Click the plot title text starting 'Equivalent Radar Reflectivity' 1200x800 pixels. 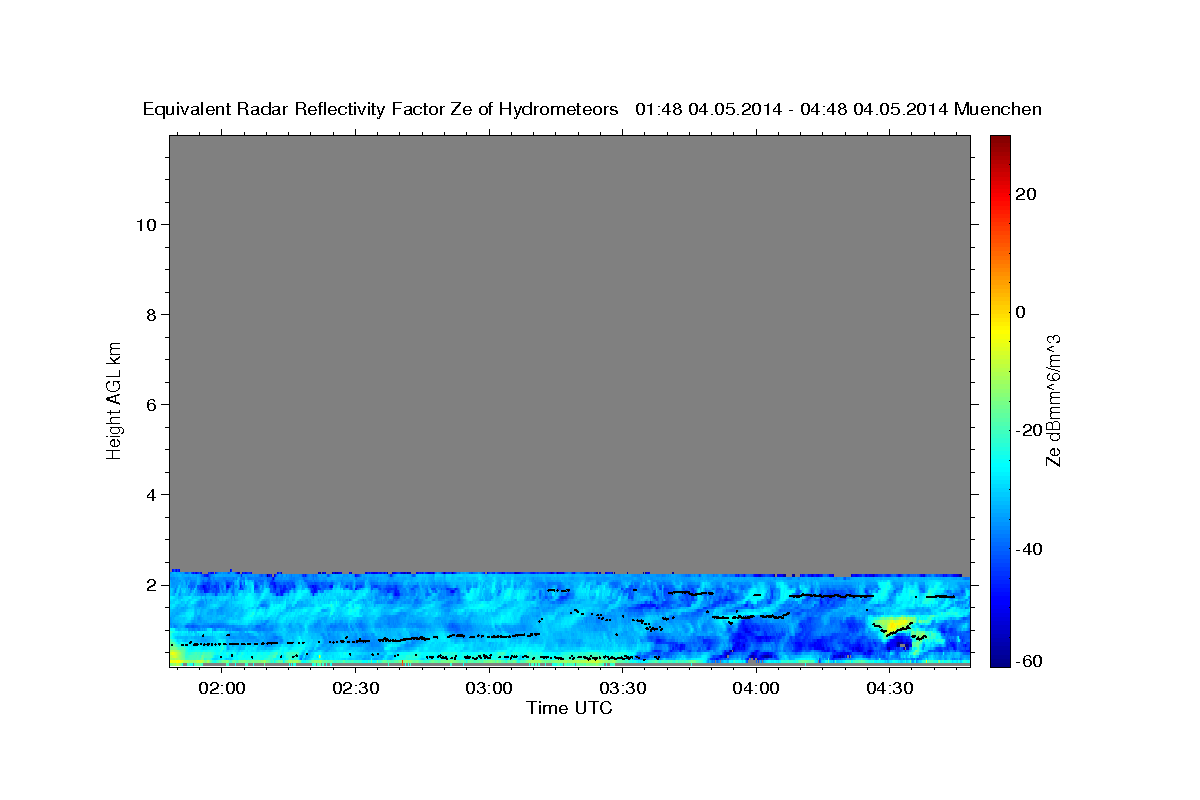coord(592,110)
